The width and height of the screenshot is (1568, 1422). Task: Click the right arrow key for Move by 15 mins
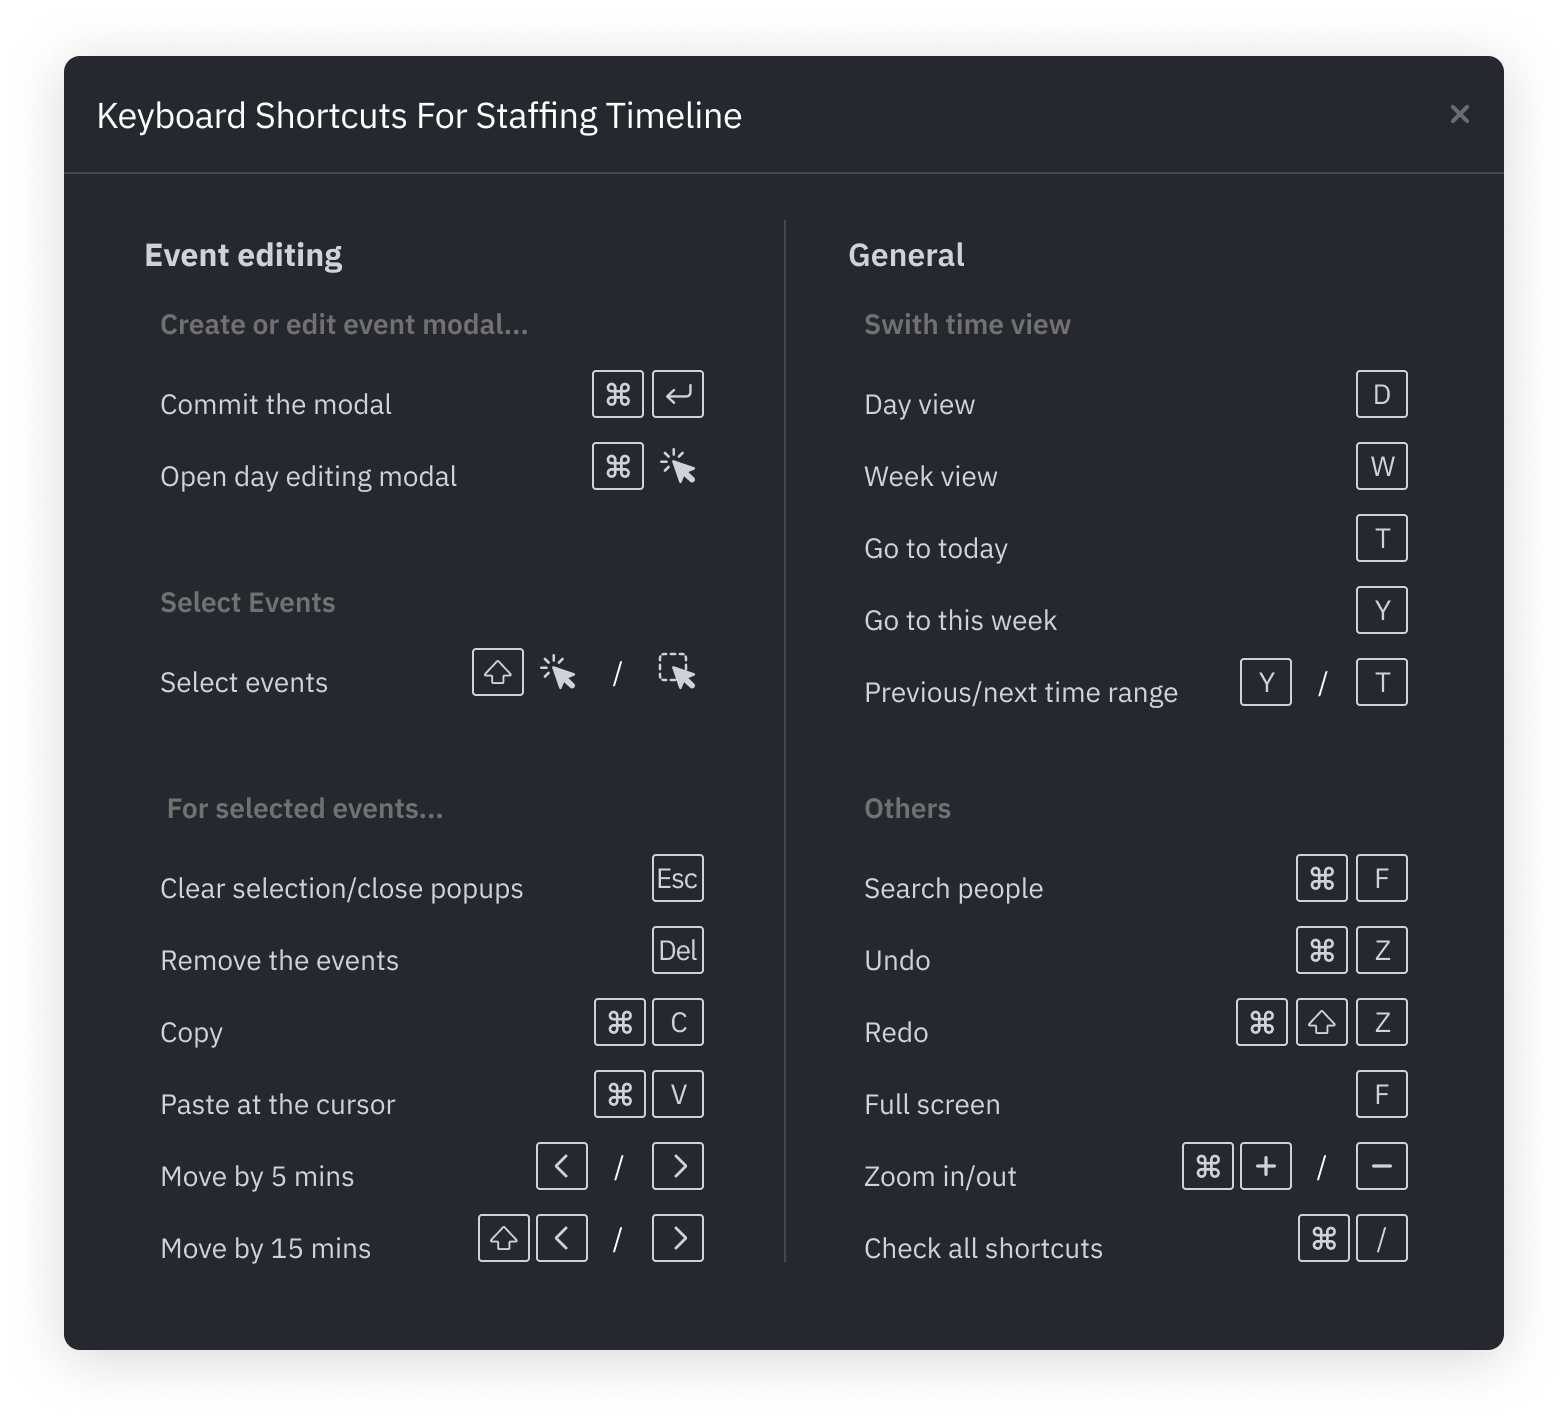(x=678, y=1238)
